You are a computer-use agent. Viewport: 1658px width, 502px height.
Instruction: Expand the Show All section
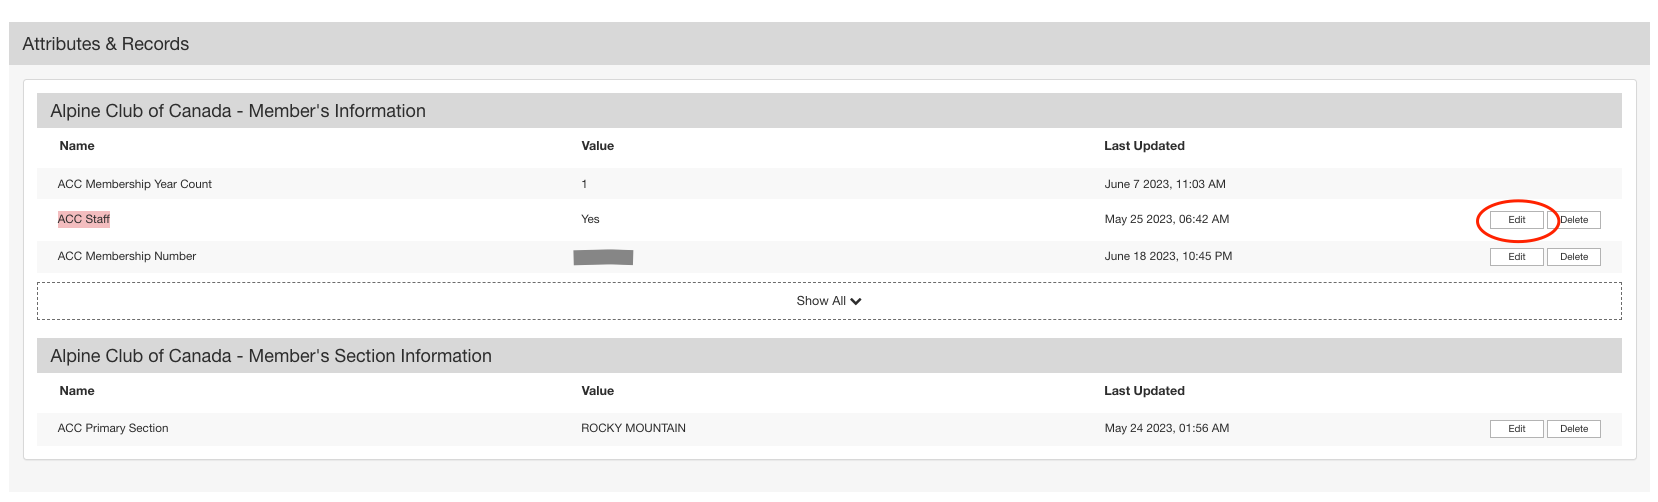click(x=829, y=301)
